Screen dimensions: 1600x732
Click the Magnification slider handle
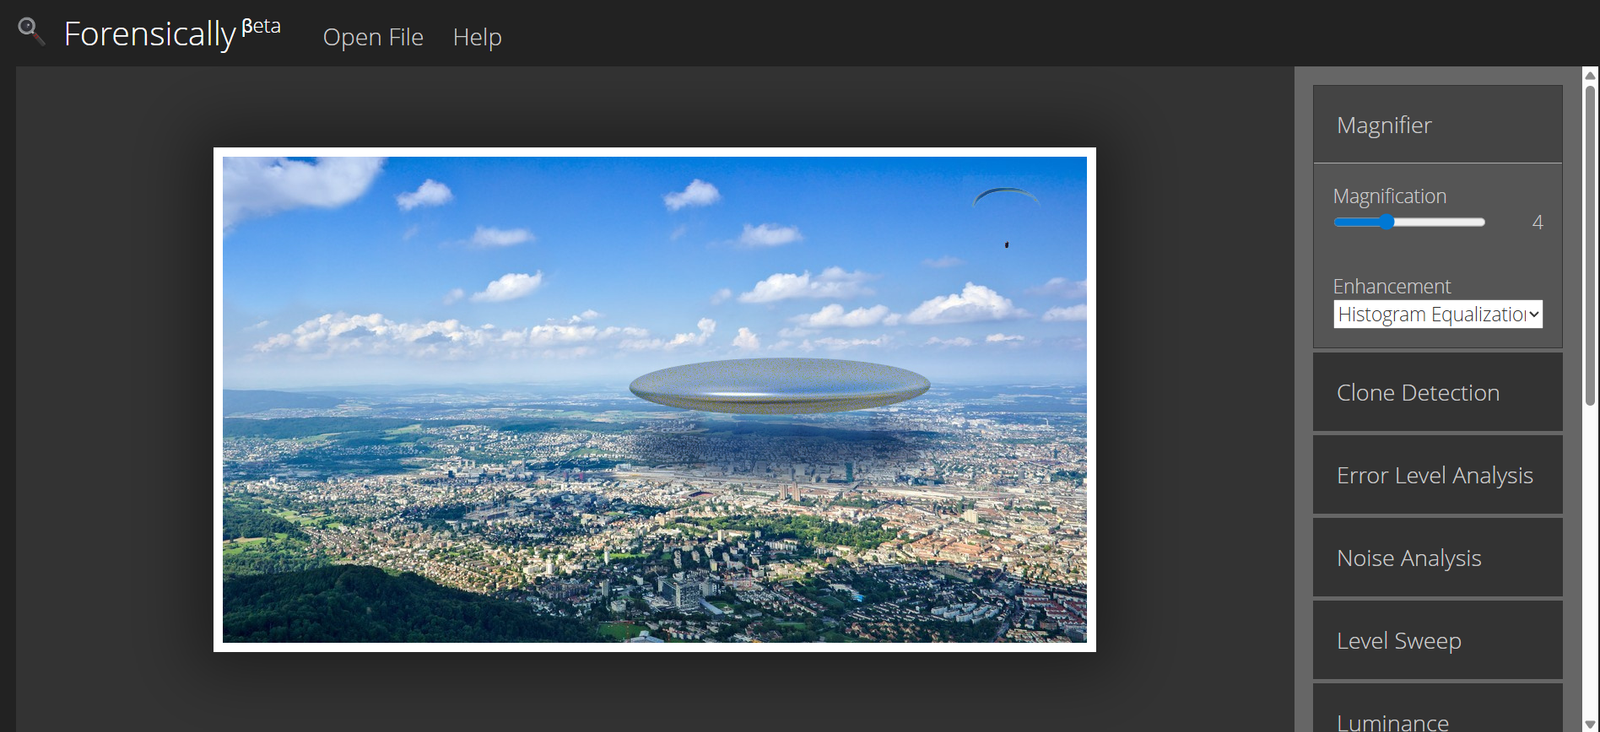tap(1387, 222)
